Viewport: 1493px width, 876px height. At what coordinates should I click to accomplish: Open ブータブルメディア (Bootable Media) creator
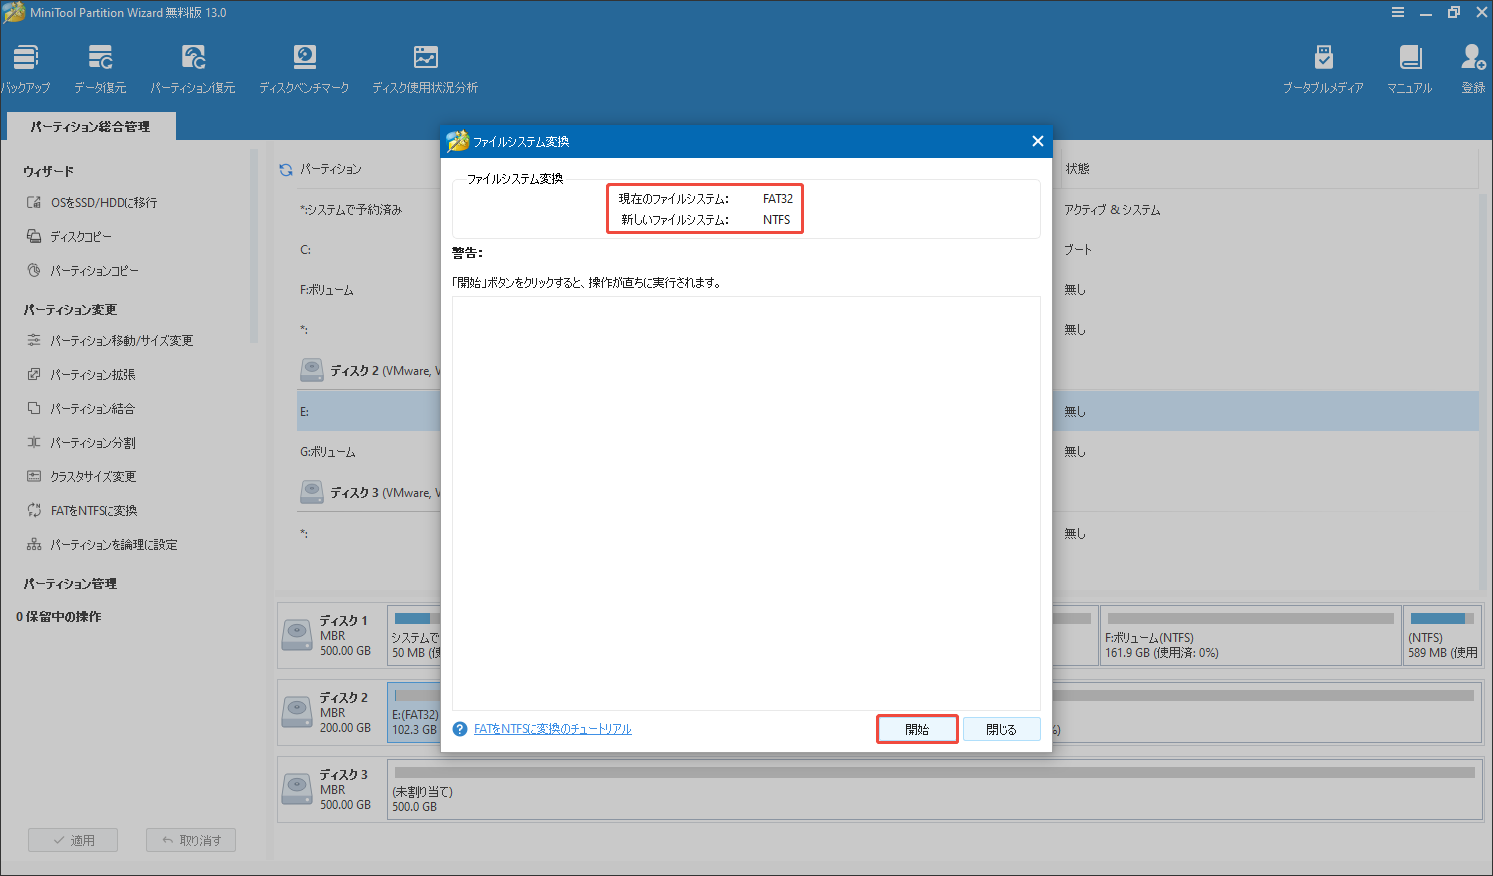click(x=1322, y=66)
